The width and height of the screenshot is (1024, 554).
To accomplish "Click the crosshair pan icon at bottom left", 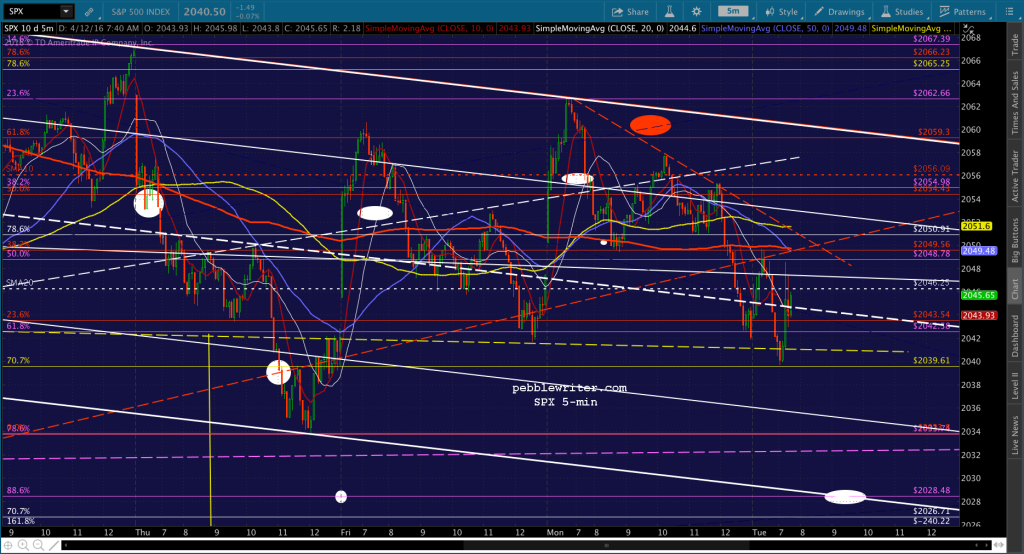I will click(9, 545).
